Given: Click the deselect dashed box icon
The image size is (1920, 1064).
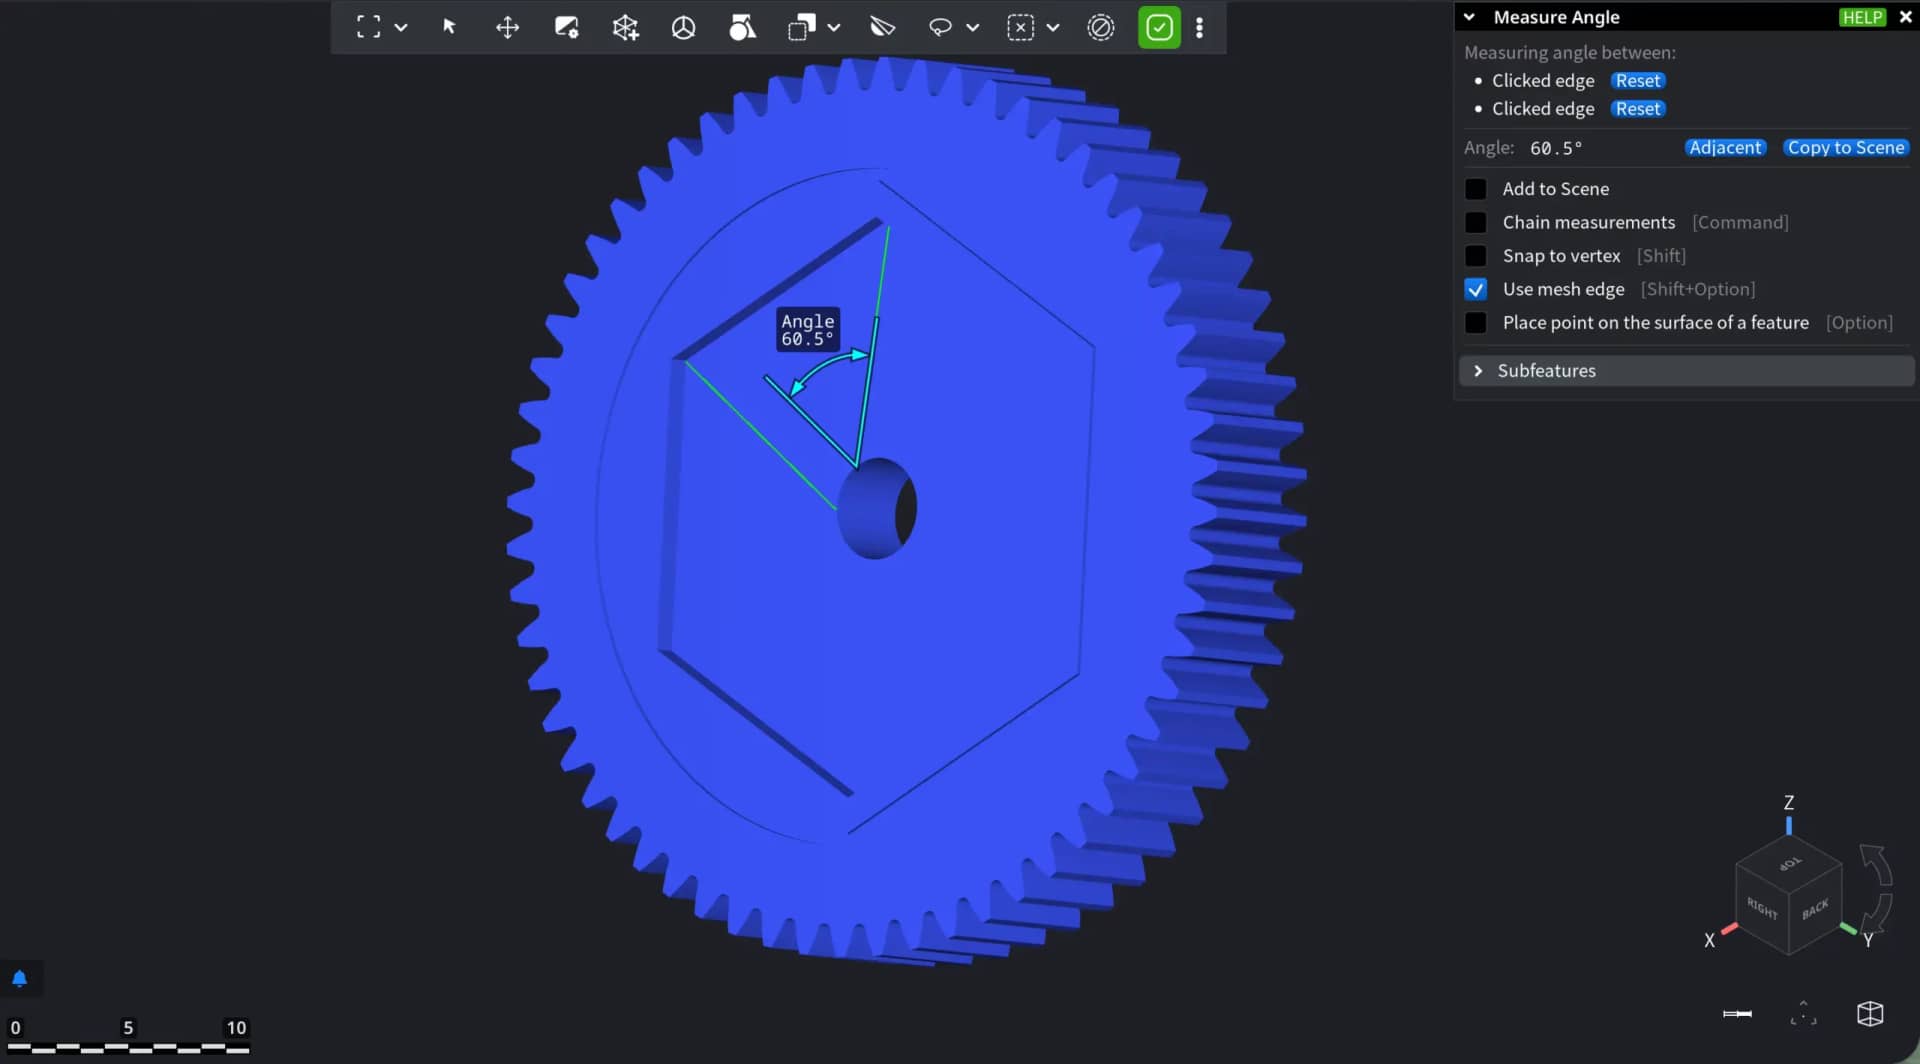Looking at the screenshot, I should (x=1020, y=27).
